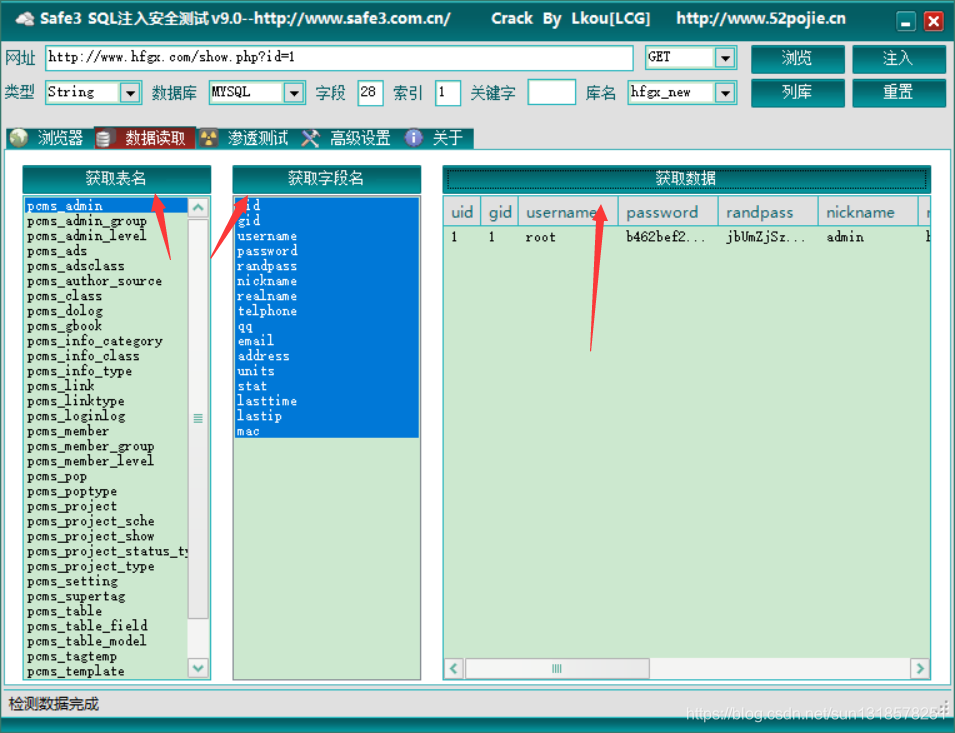Click the gid column header
Screen dimensions: 955x733
500,212
